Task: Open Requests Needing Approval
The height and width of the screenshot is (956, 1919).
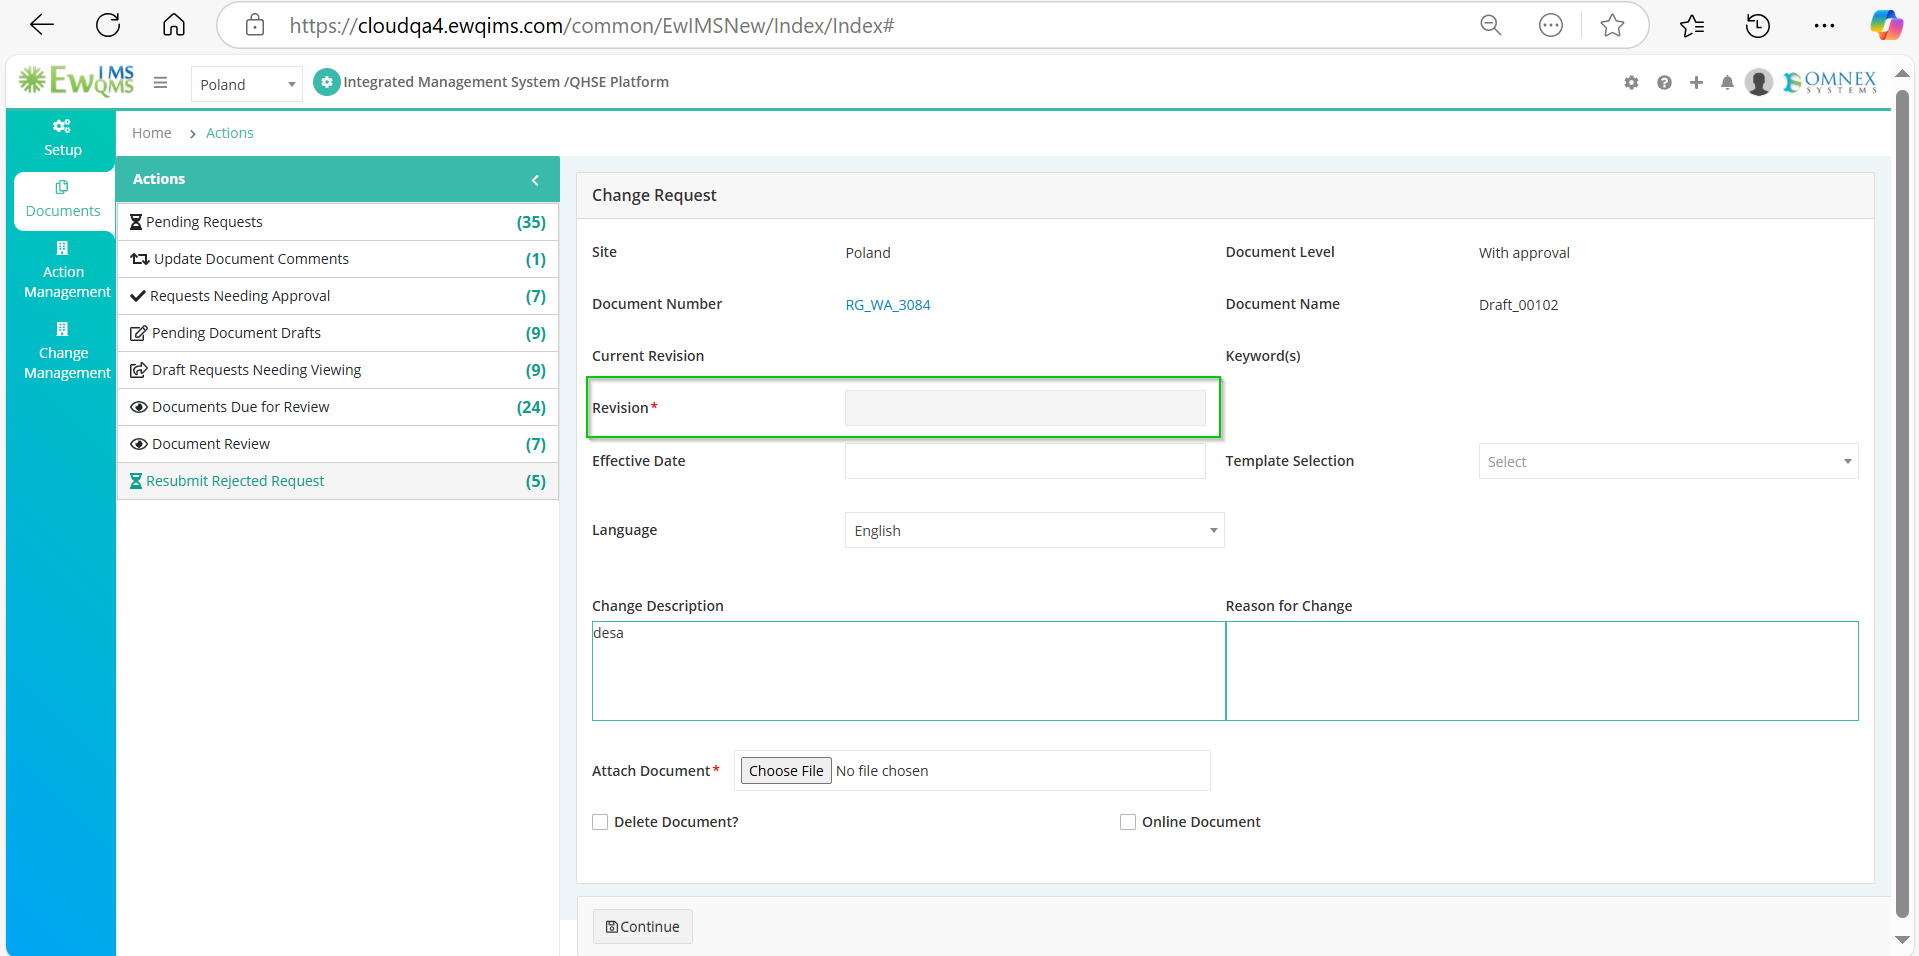Action: [x=338, y=296]
